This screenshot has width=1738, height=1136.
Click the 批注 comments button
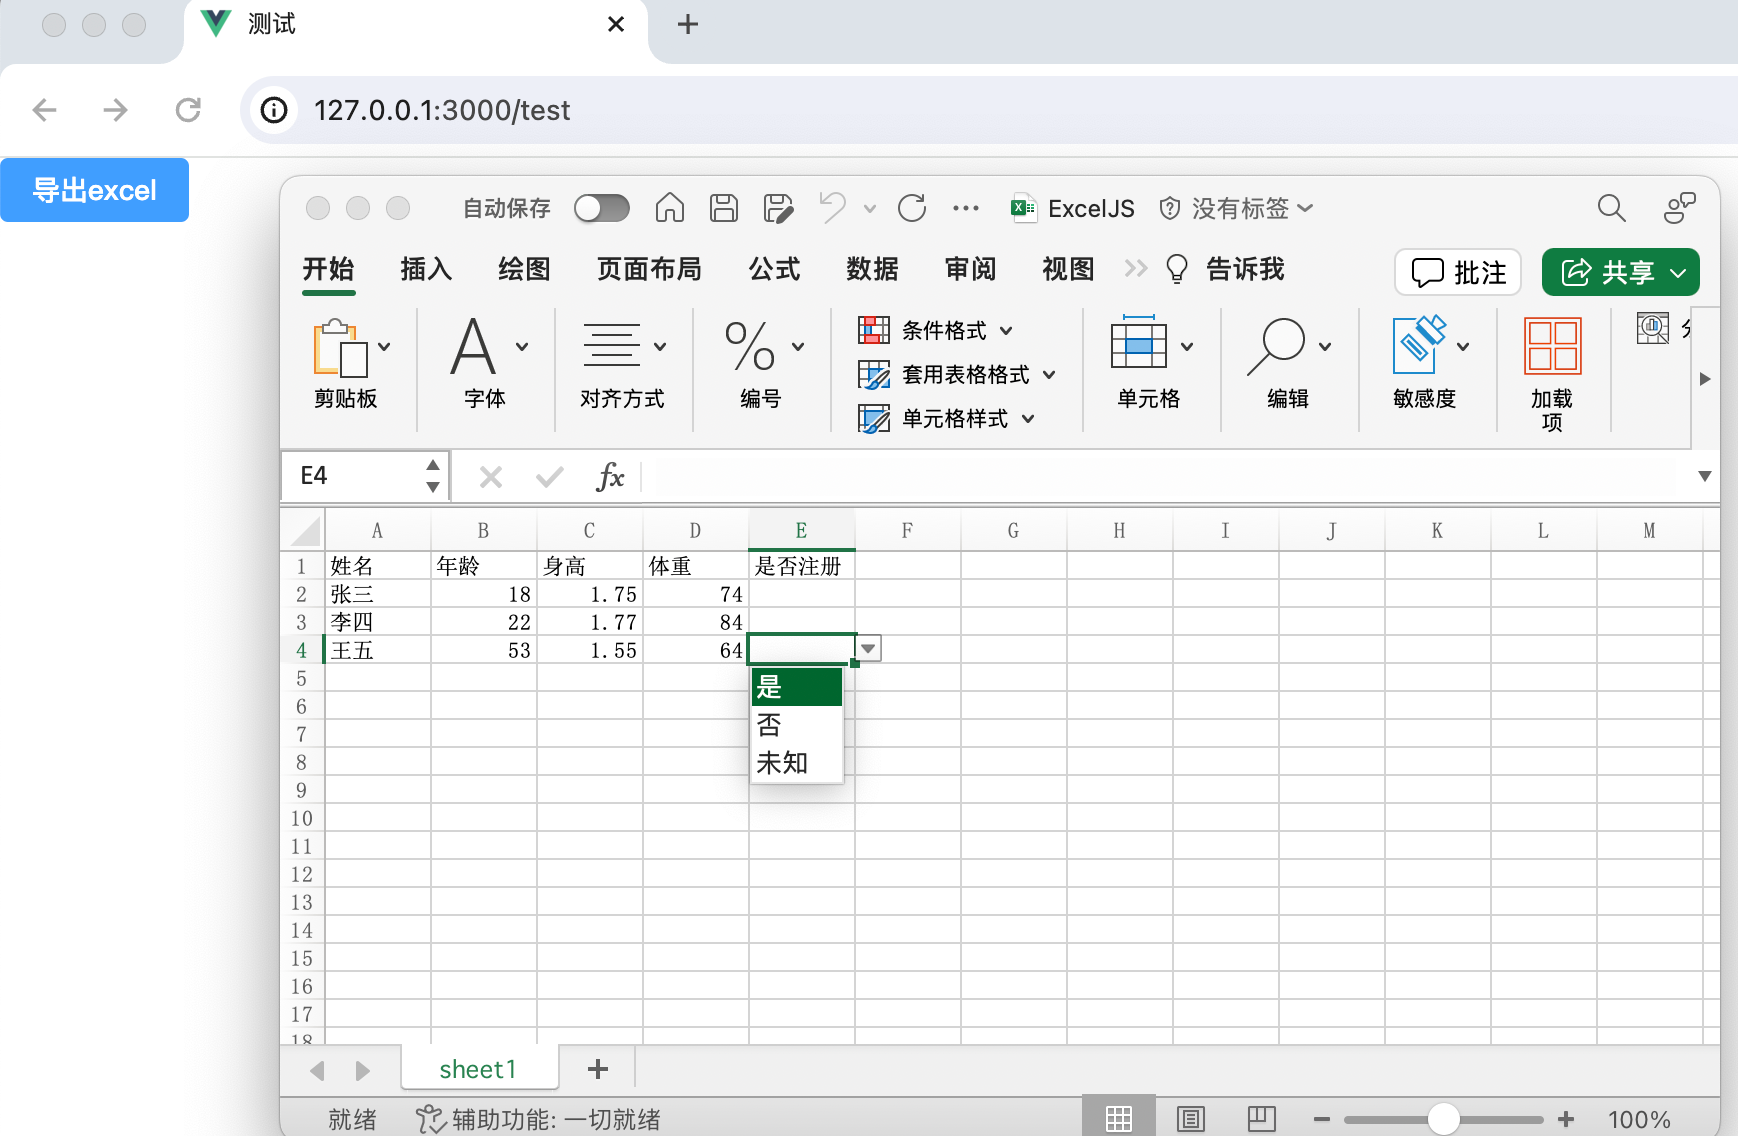(1458, 272)
